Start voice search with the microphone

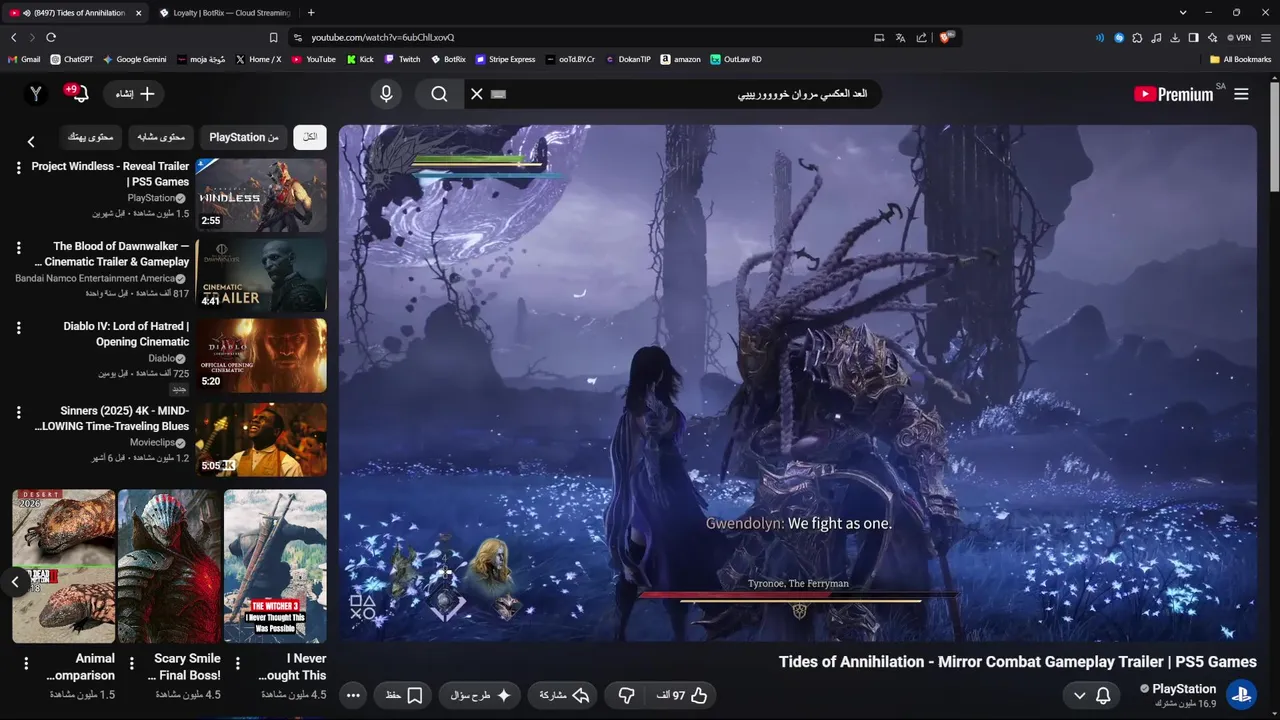coord(387,94)
